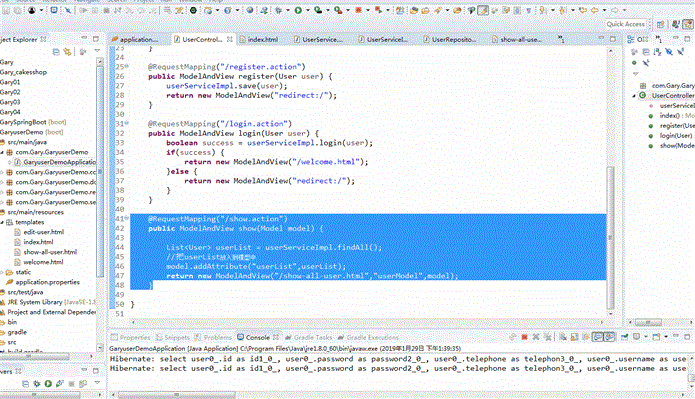
Task: Select login(User) method in Outline
Action: (x=671, y=136)
